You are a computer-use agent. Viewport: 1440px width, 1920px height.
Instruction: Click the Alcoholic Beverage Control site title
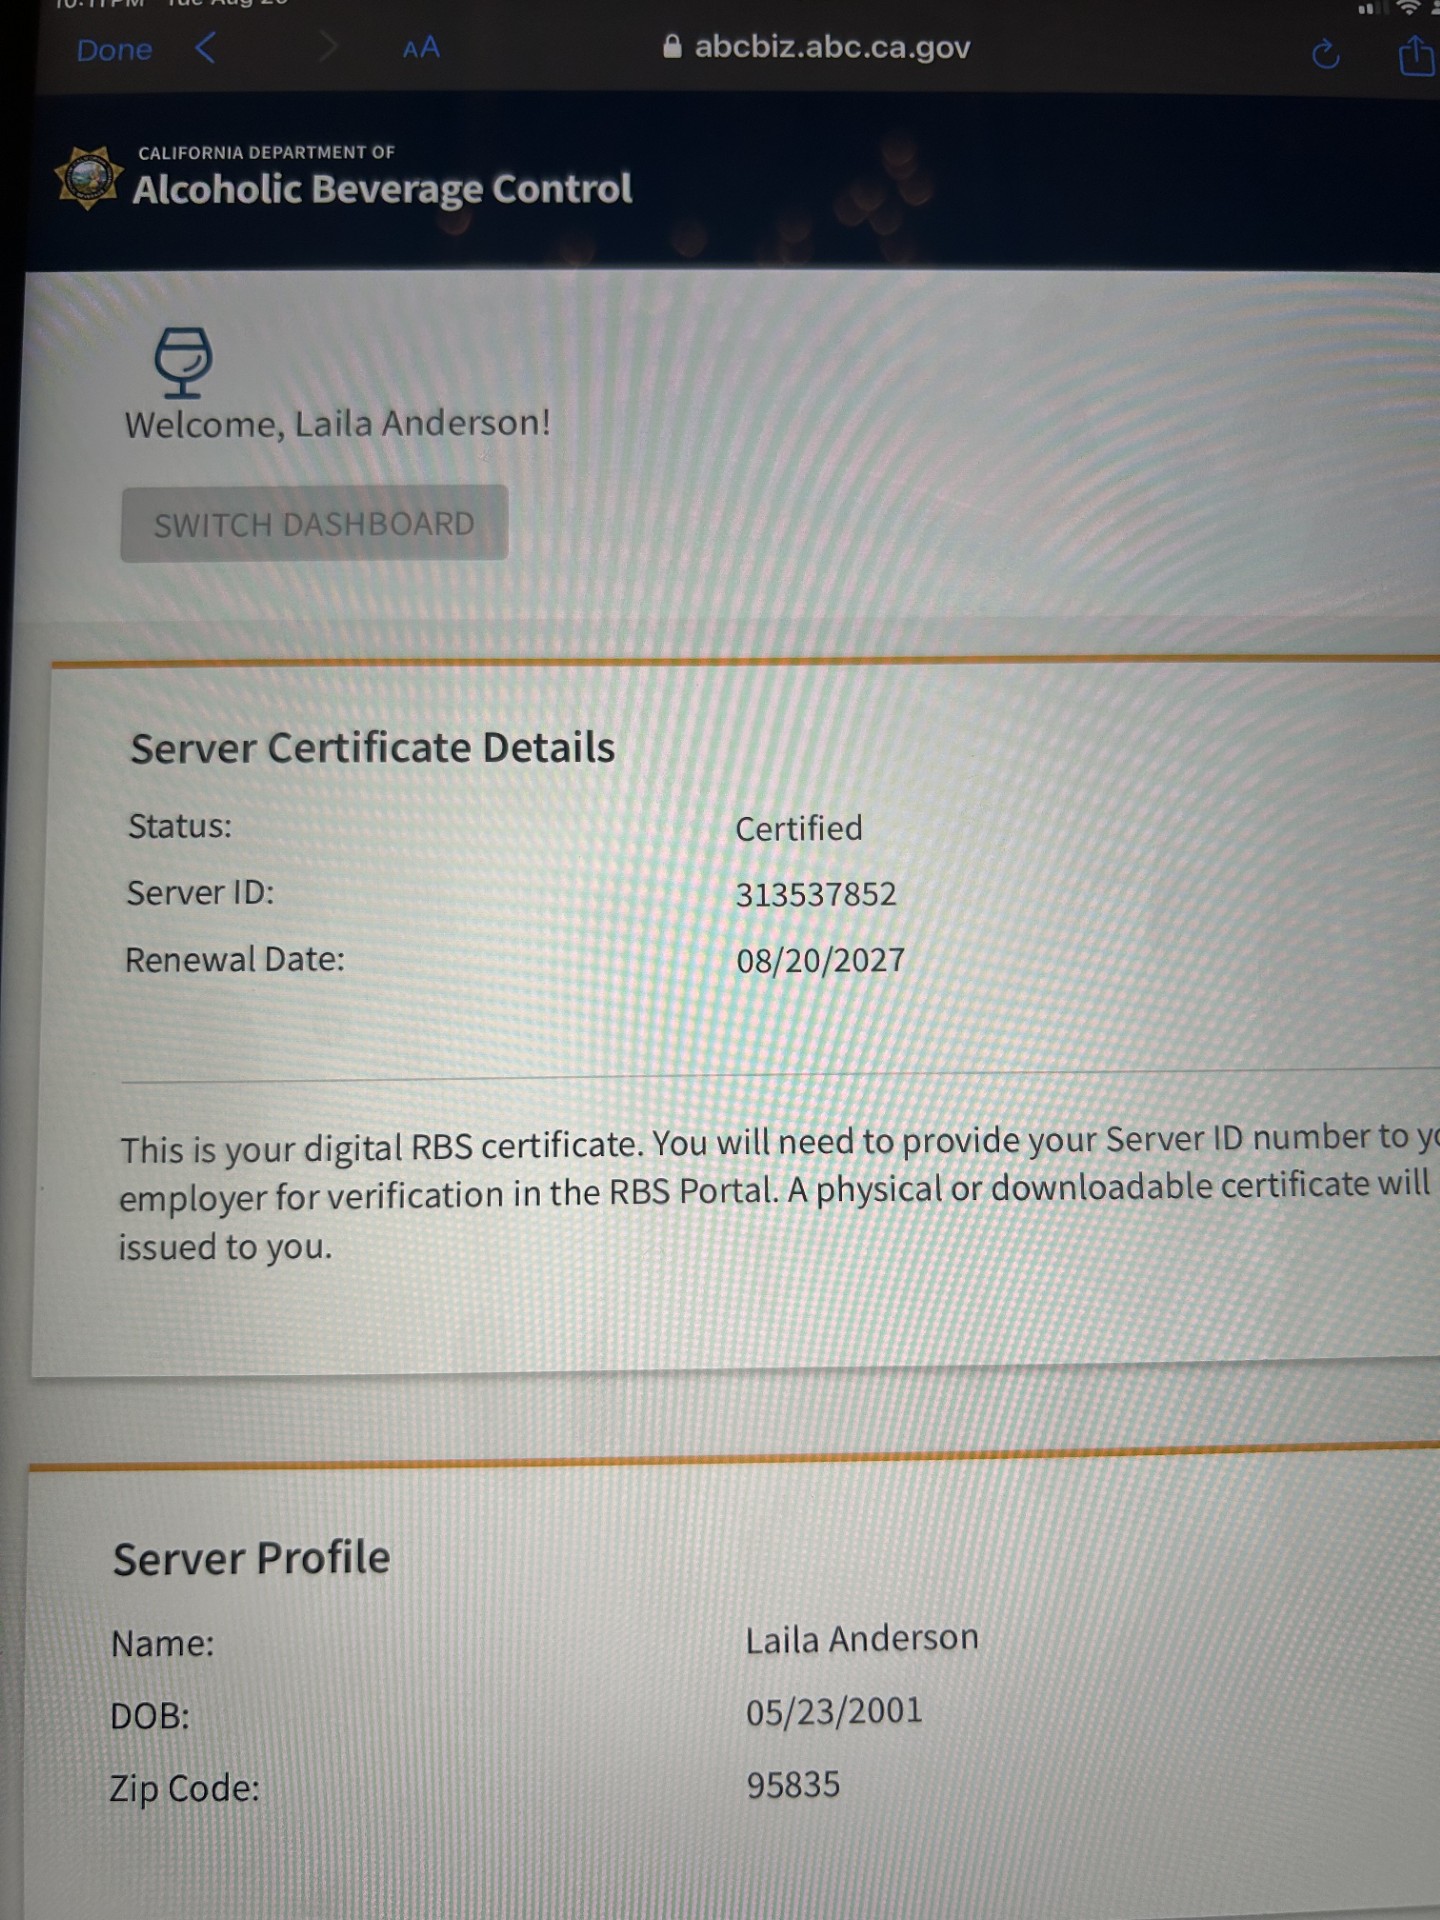pos(382,188)
